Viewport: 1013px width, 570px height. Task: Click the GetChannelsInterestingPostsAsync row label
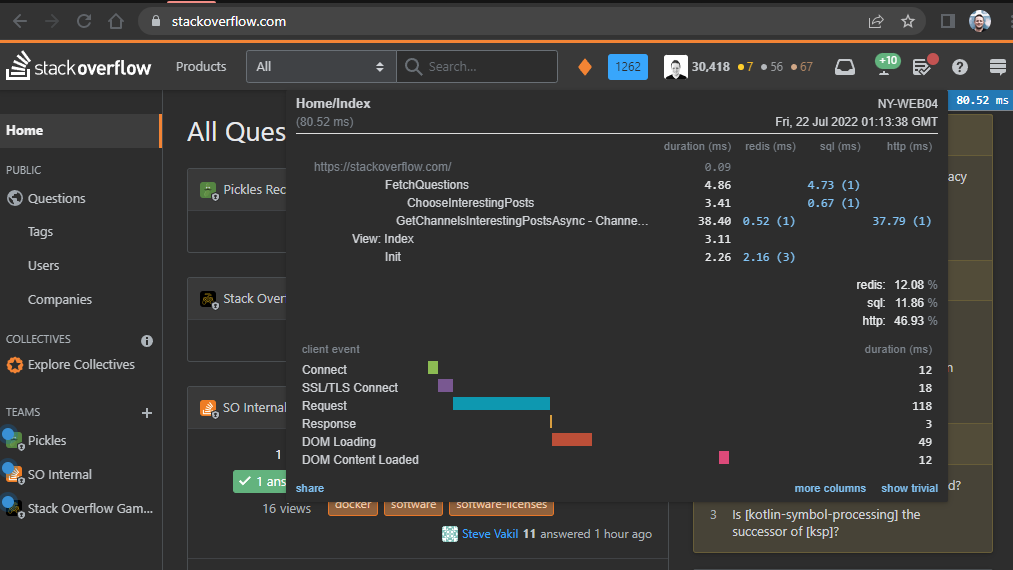[522, 221]
